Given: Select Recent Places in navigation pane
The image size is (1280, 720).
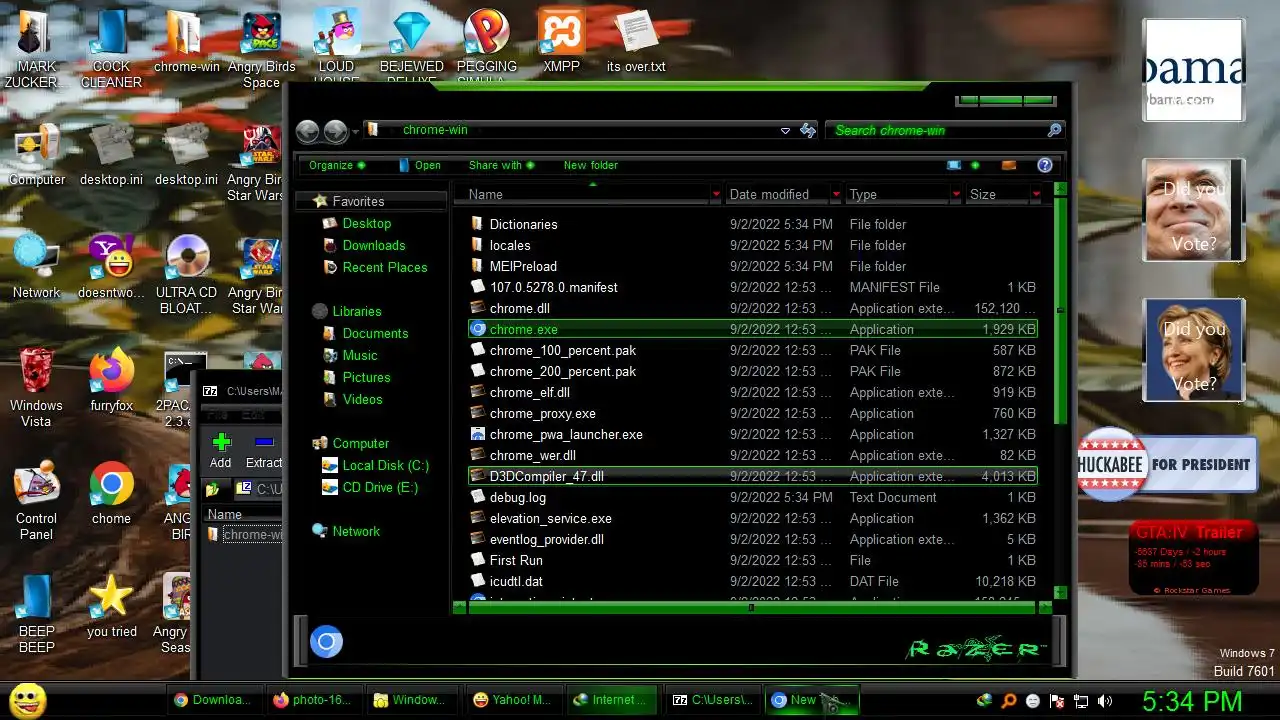Looking at the screenshot, I should click(x=384, y=267).
